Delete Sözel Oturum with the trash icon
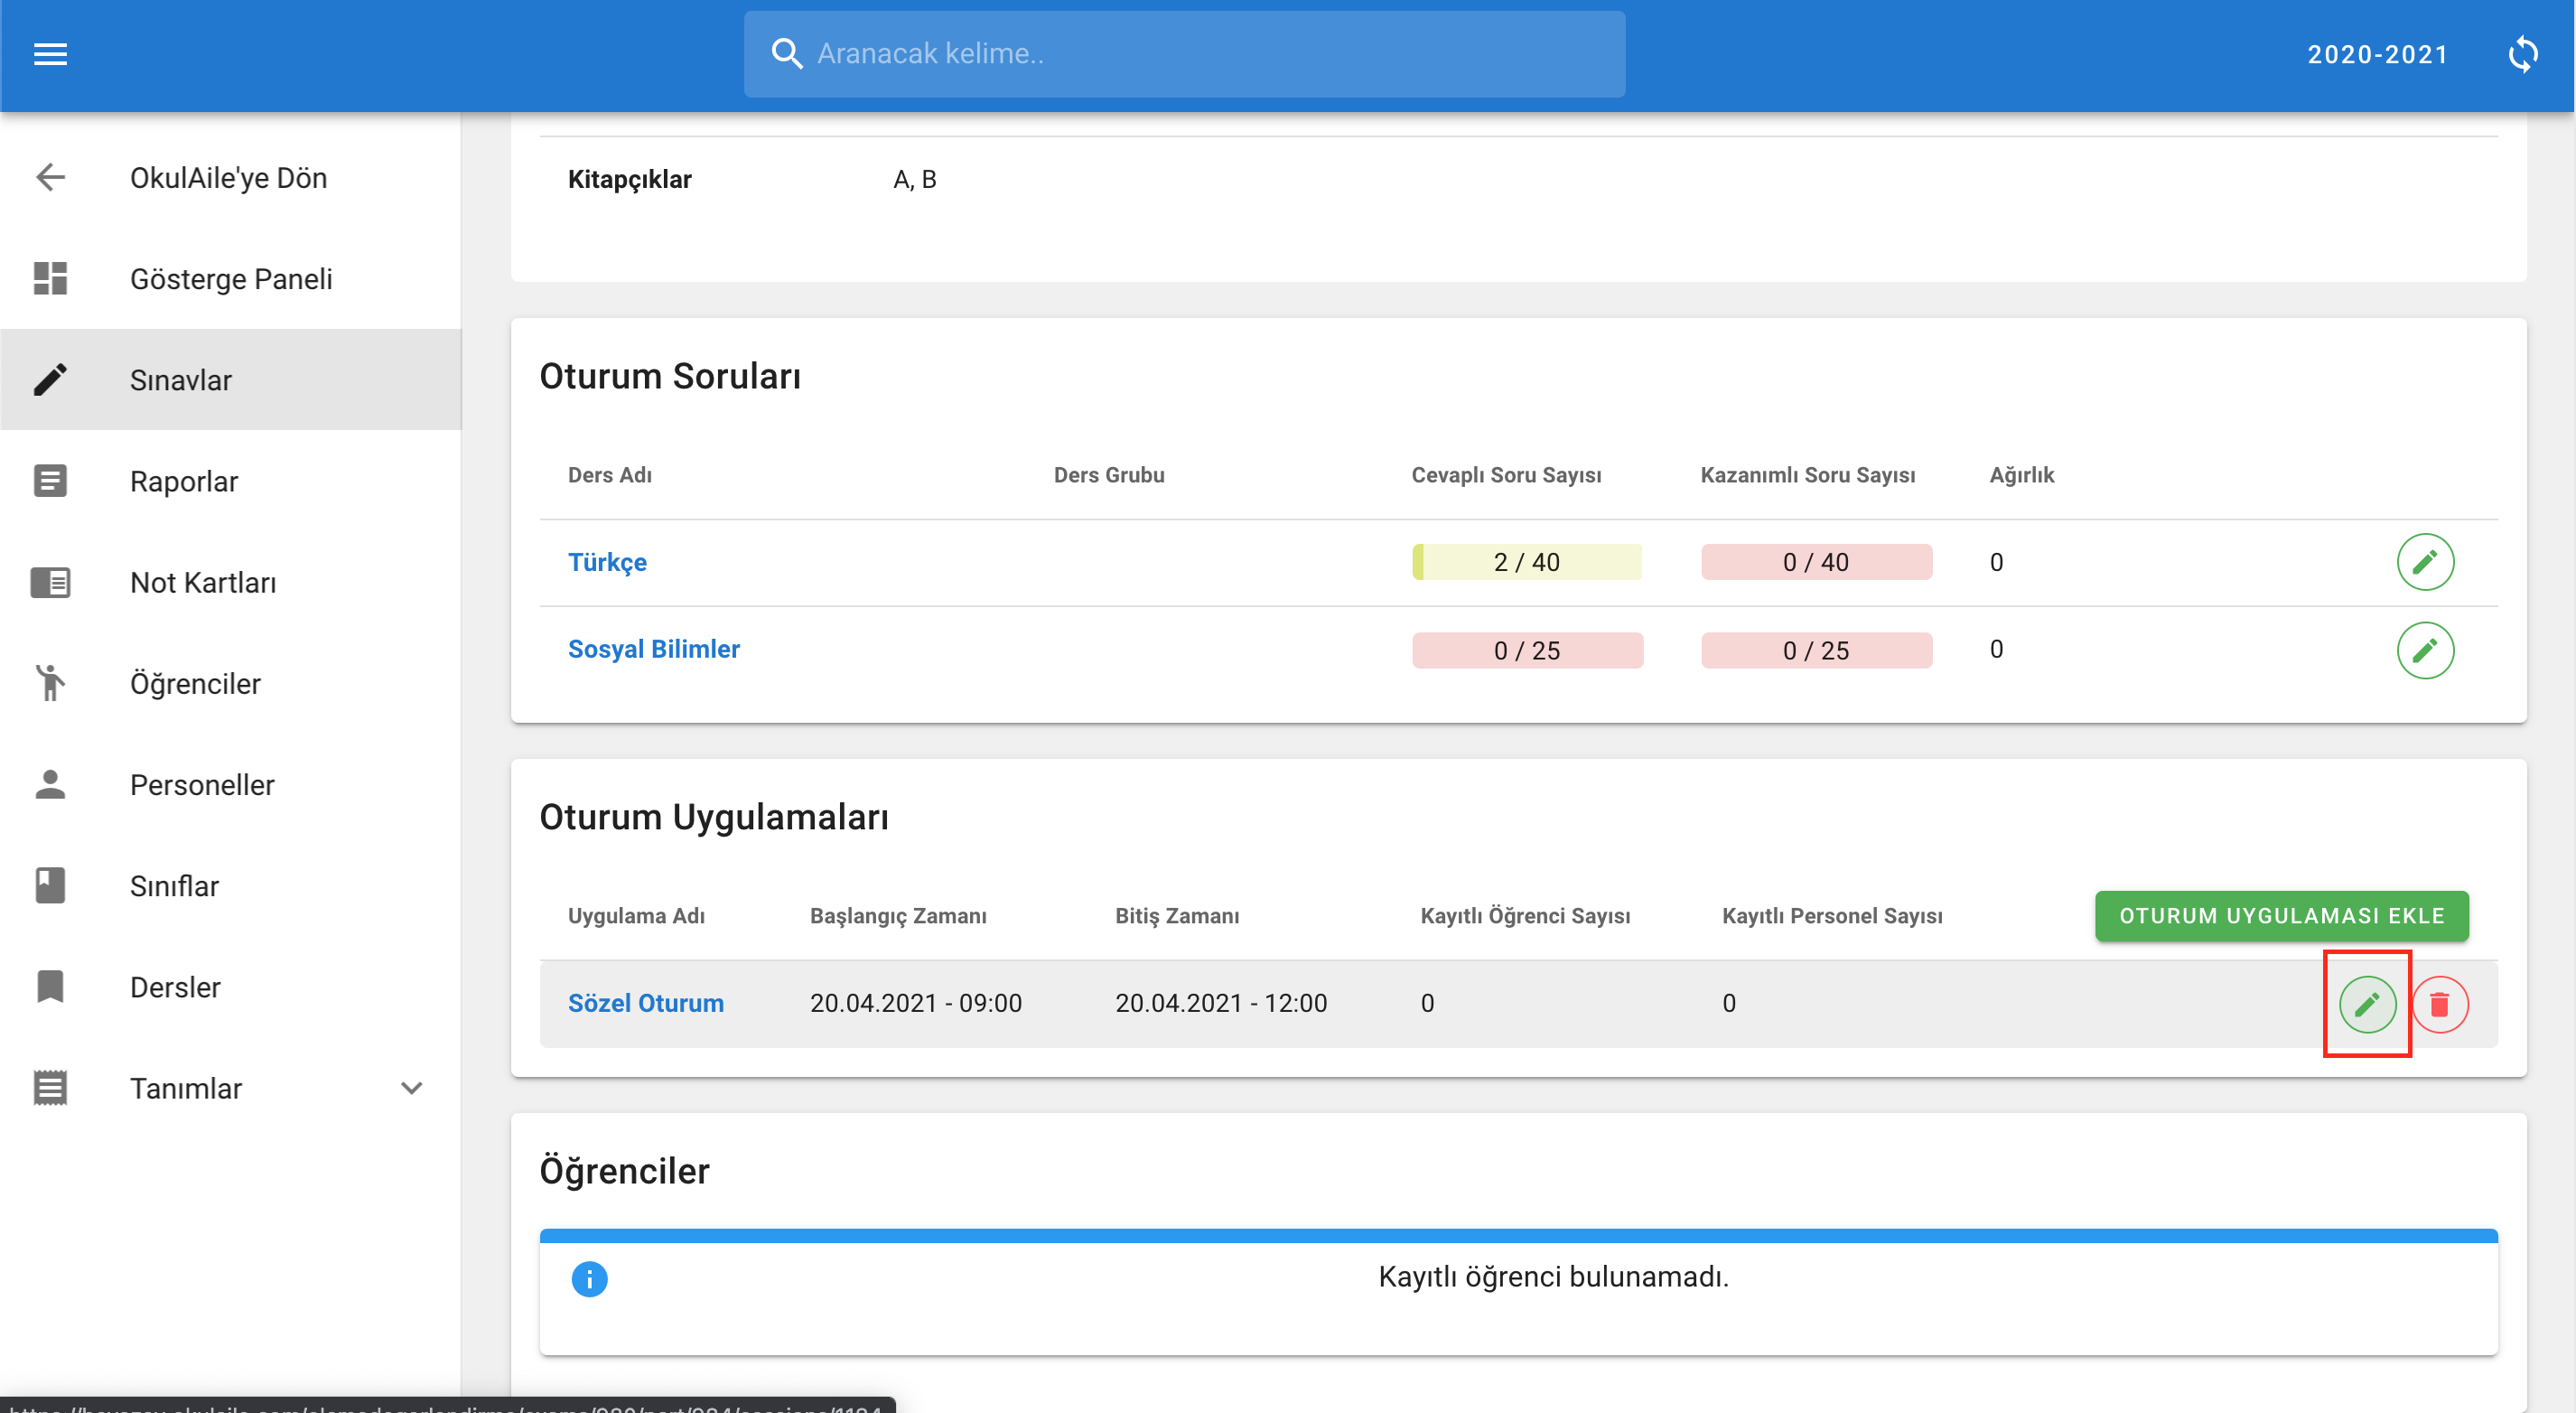 pyautogui.click(x=2439, y=1003)
